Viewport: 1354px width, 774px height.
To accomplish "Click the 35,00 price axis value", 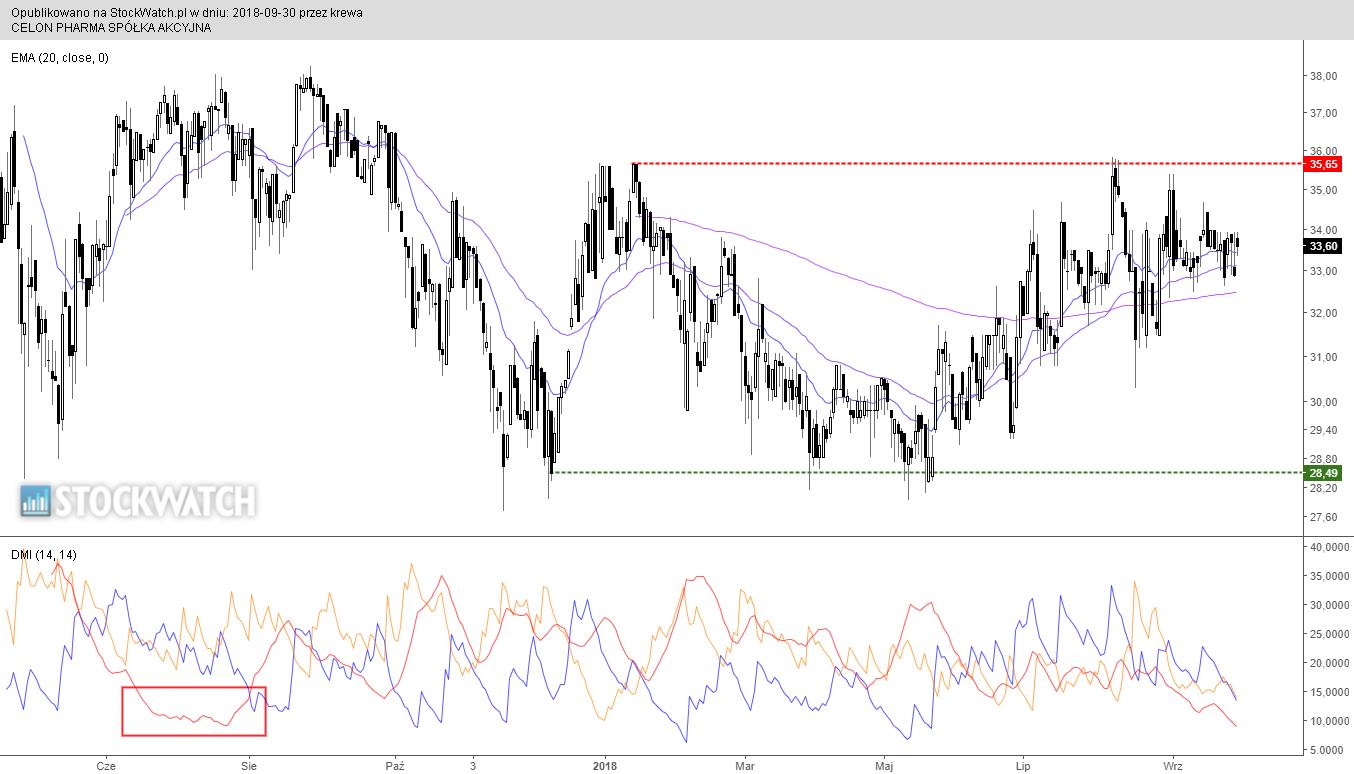I will (1323, 190).
